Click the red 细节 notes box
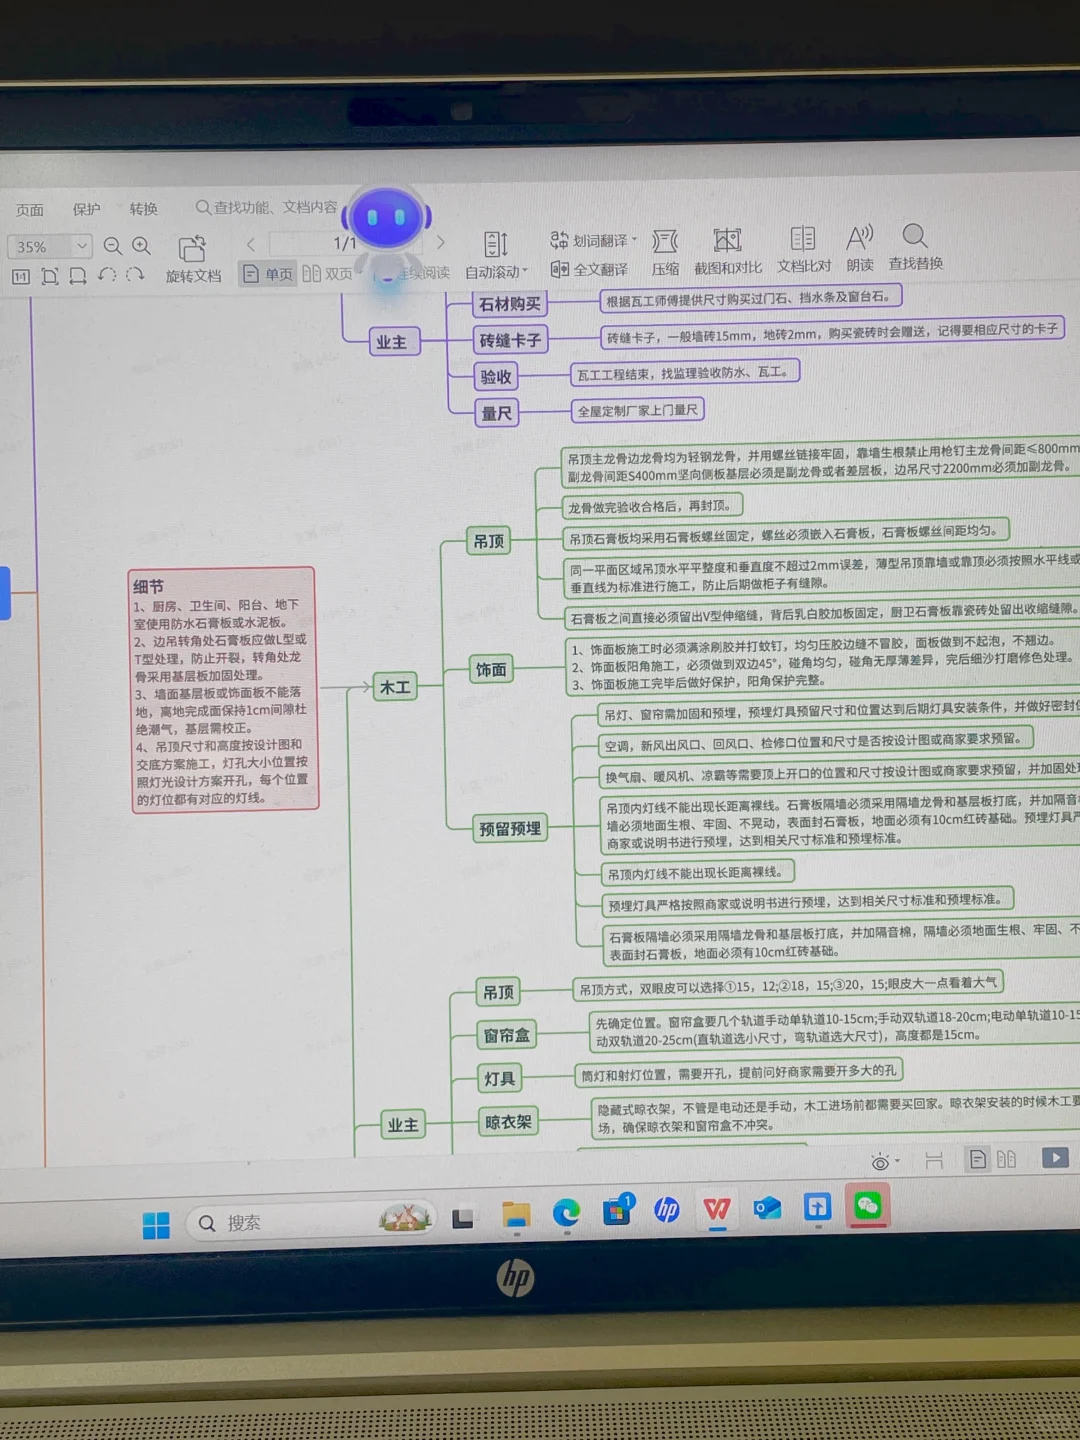Screen dimensions: 1080x1440 click(225, 690)
